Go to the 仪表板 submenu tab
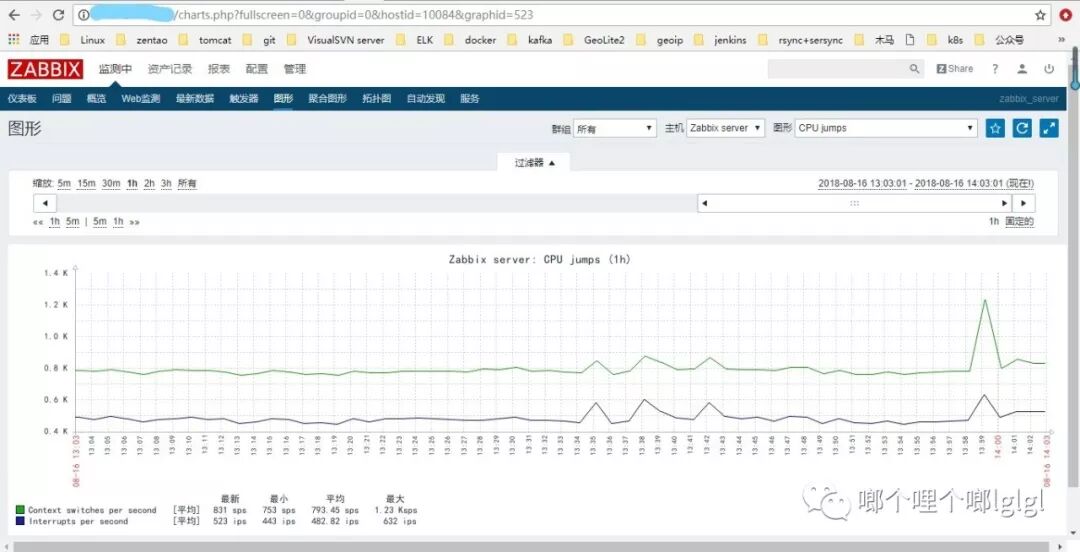1080x552 pixels. click(22, 99)
